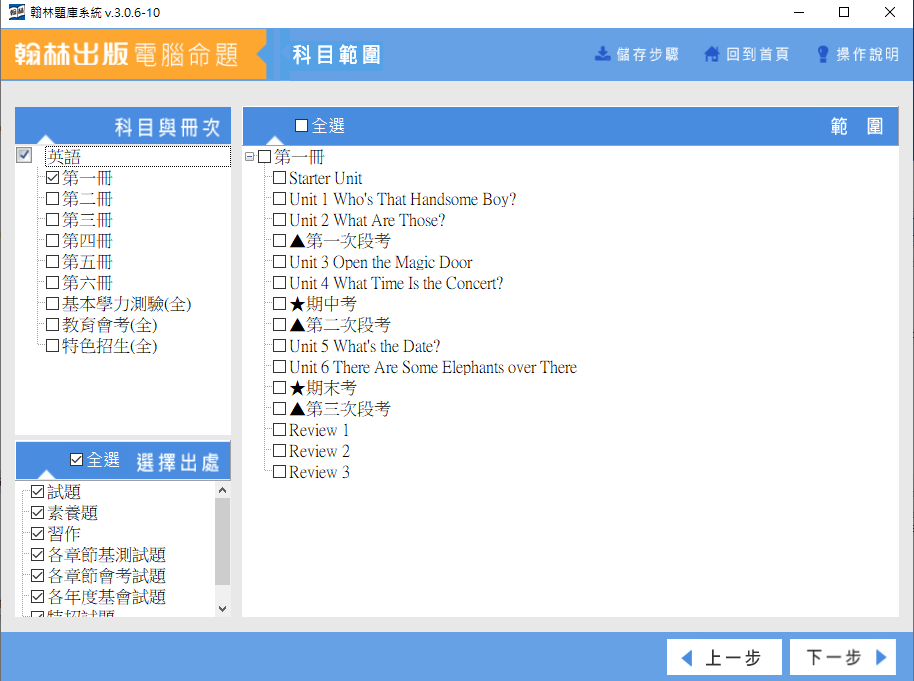Minimize the 翰林題庫系統 window
The width and height of the screenshot is (914, 681).
point(799,12)
